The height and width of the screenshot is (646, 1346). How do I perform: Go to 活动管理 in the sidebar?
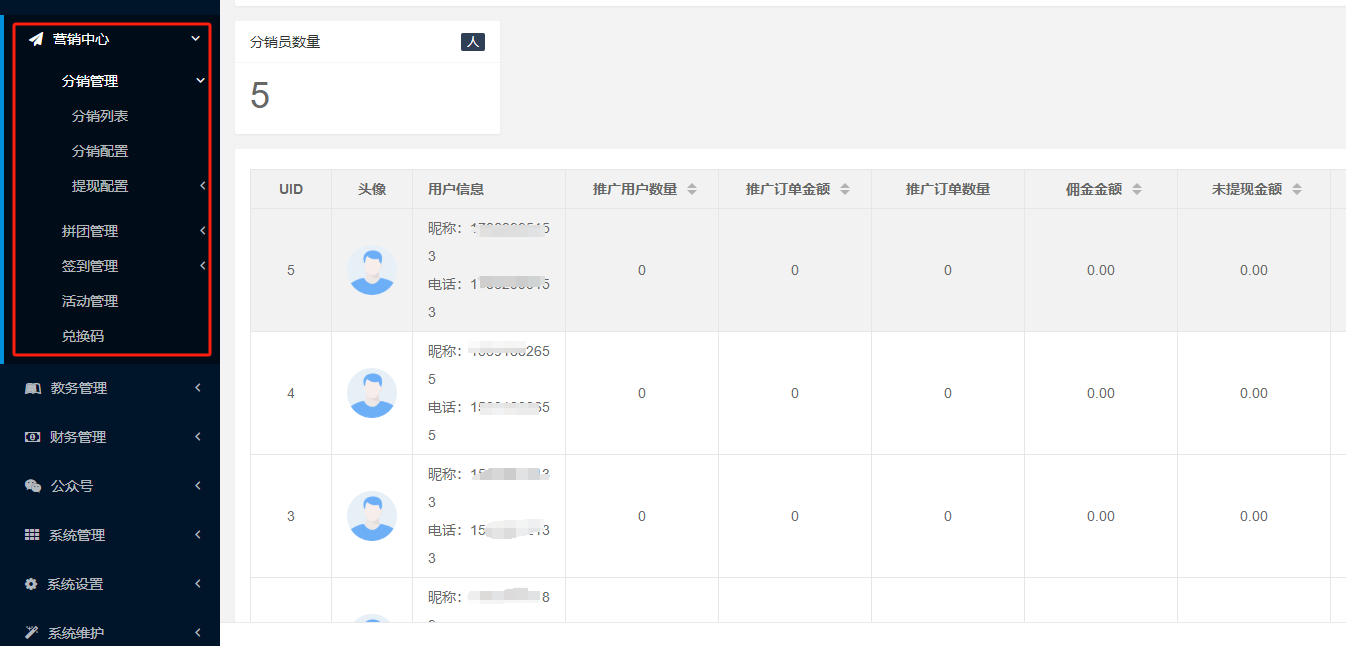pyautogui.click(x=90, y=301)
